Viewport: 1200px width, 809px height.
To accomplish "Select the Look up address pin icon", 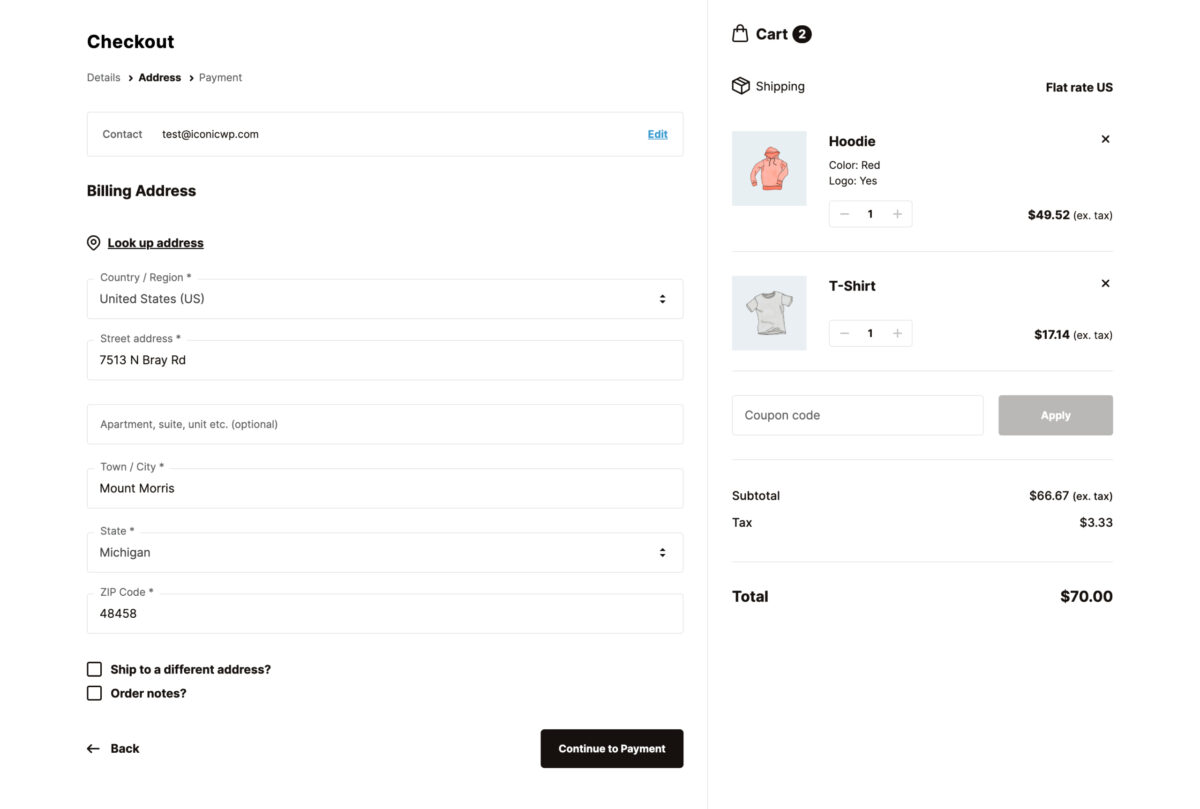I will click(x=93, y=242).
